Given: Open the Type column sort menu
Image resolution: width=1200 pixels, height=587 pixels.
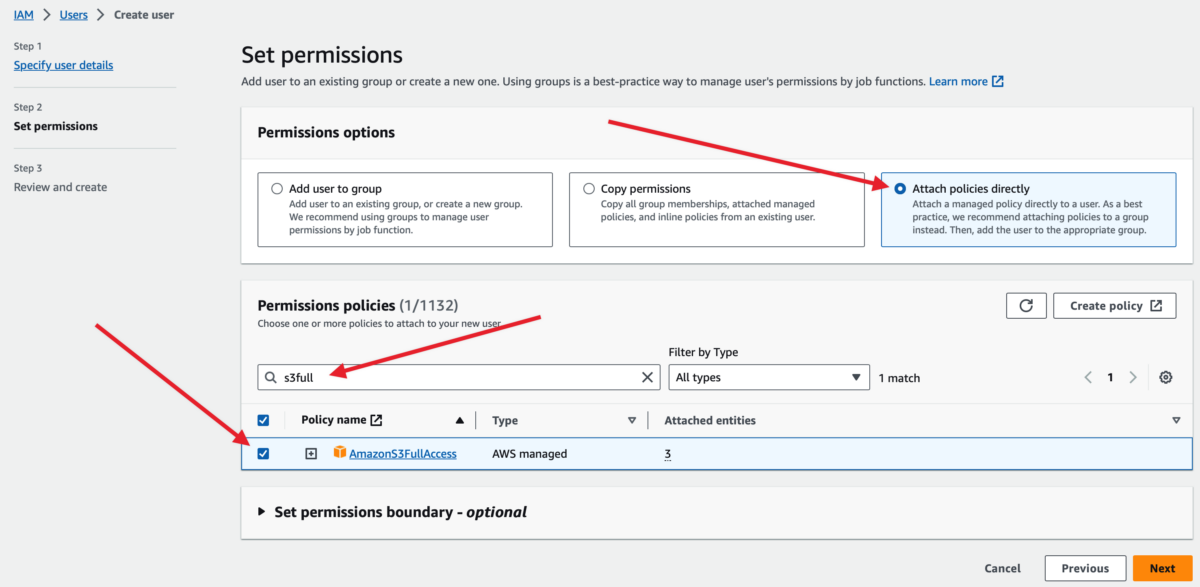Looking at the screenshot, I should click(x=631, y=421).
